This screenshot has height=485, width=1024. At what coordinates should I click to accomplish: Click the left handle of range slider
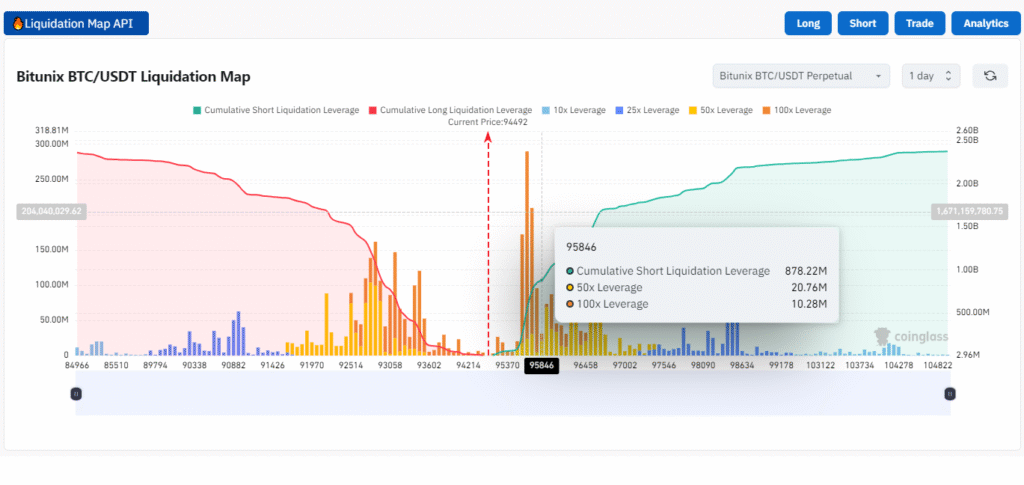point(76,394)
